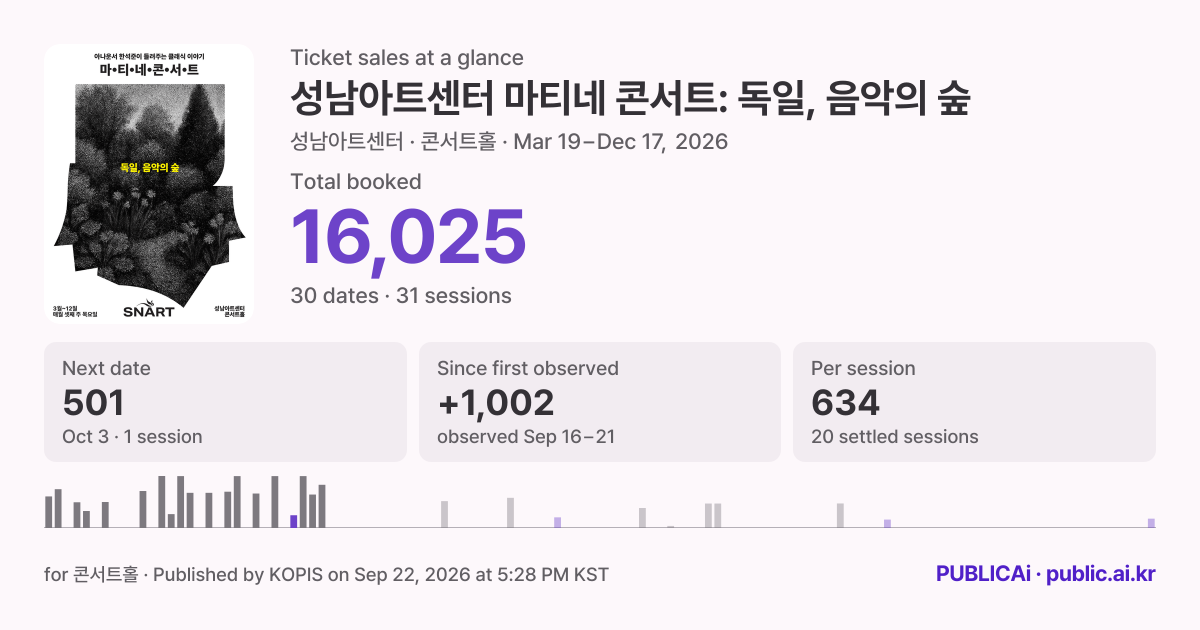The height and width of the screenshot is (630, 1200).
Task: Click the concert title heading
Action: pyautogui.click(x=630, y=98)
